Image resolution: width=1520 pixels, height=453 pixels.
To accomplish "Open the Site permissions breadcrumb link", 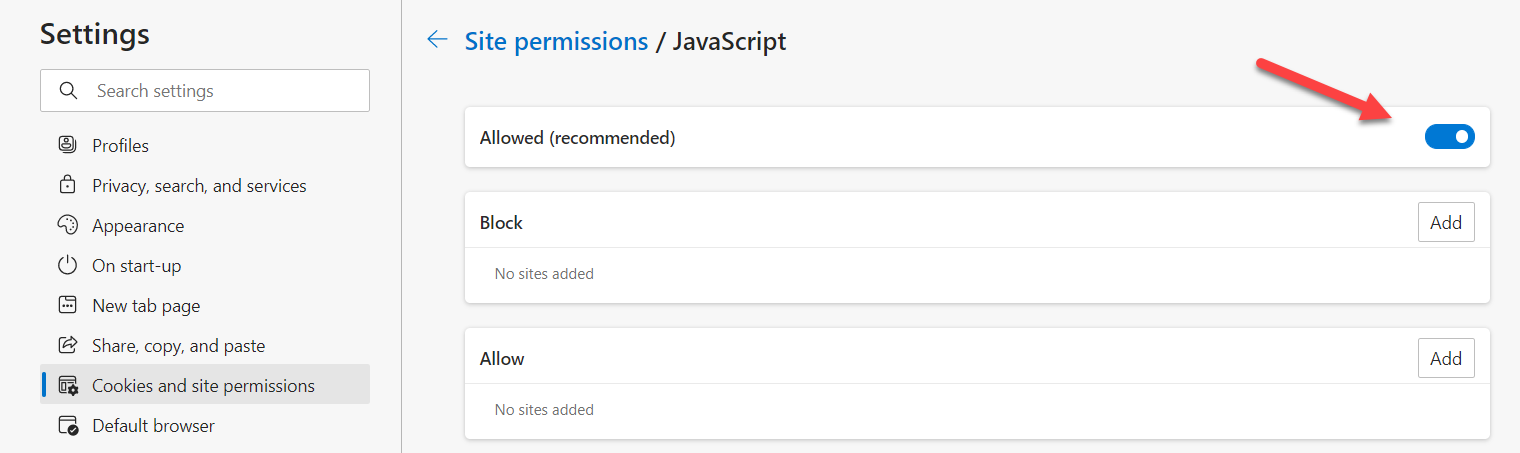I will (556, 41).
